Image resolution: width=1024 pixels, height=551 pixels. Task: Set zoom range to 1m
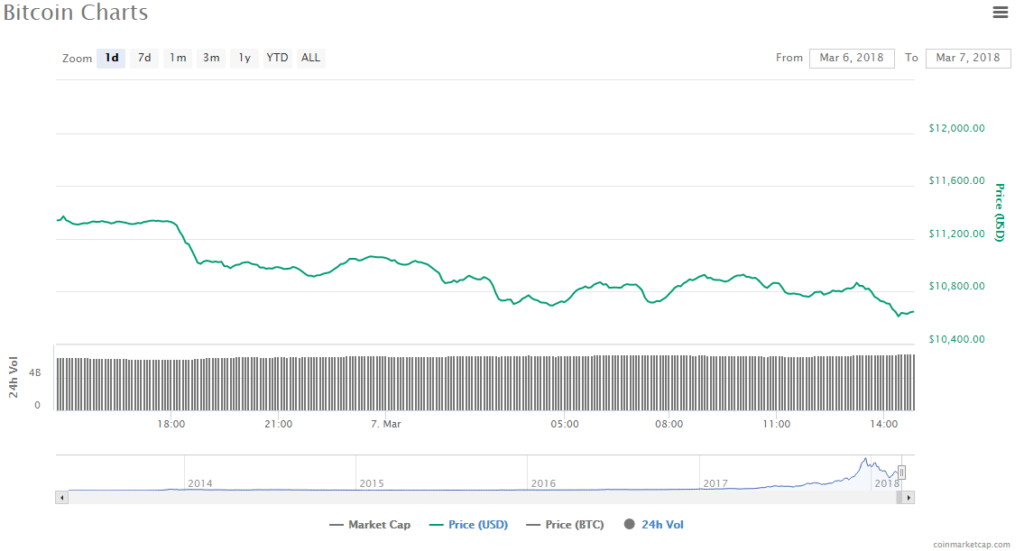point(177,58)
